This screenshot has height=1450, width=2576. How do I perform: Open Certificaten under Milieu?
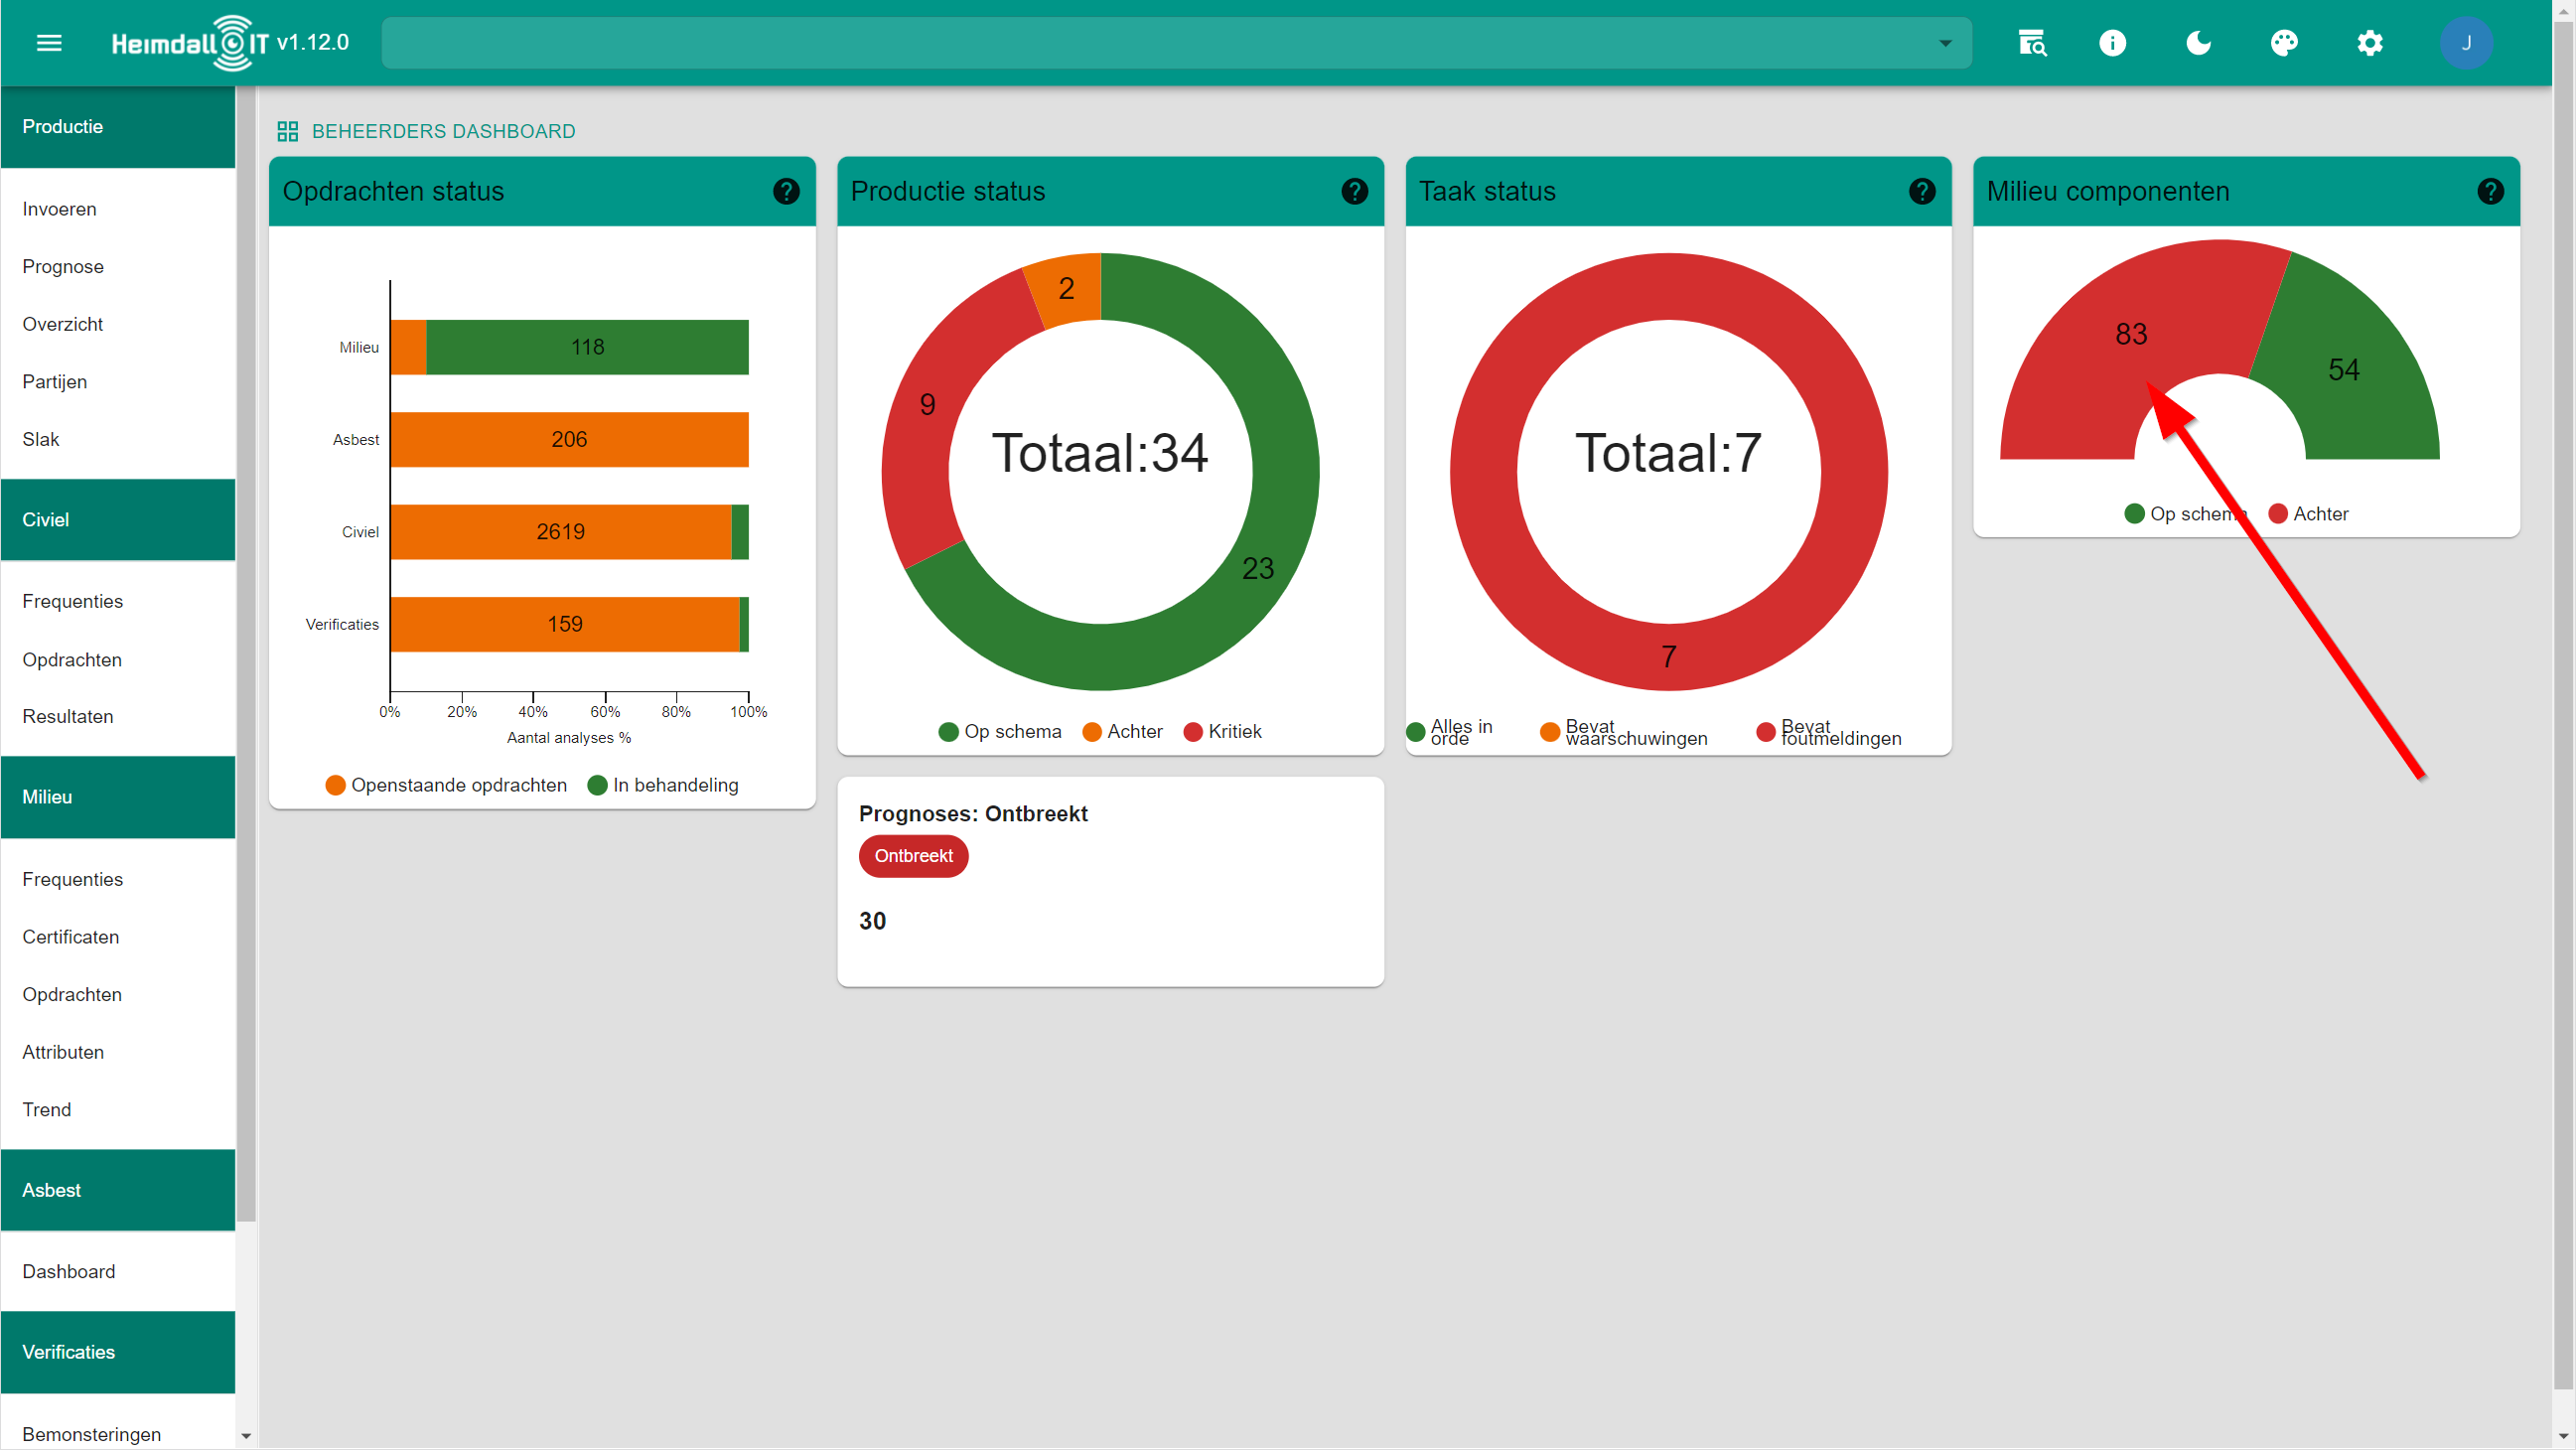point(70,937)
